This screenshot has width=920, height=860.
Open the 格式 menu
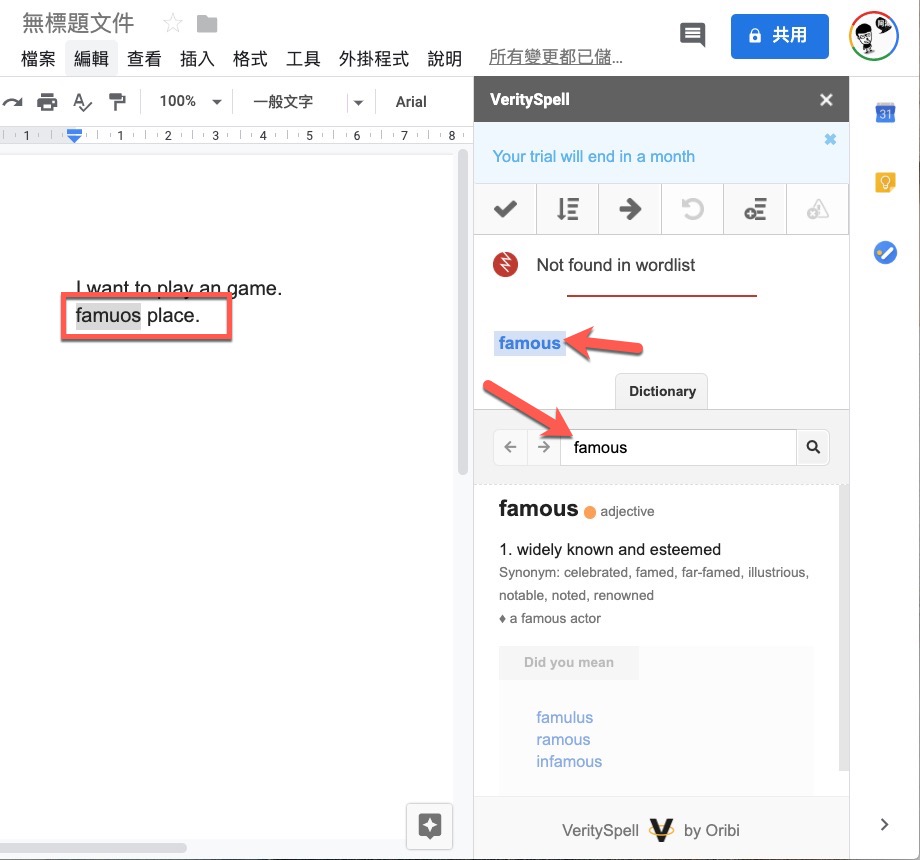click(250, 59)
